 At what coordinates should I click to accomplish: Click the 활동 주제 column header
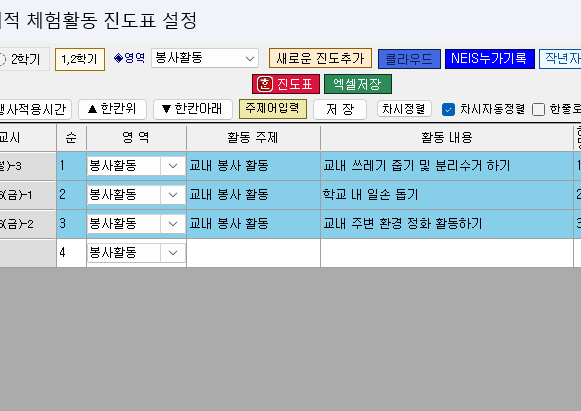[x=253, y=137]
